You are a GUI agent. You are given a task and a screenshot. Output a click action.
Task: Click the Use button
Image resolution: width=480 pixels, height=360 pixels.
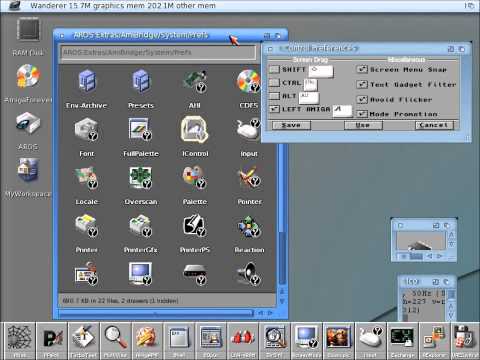click(x=363, y=125)
